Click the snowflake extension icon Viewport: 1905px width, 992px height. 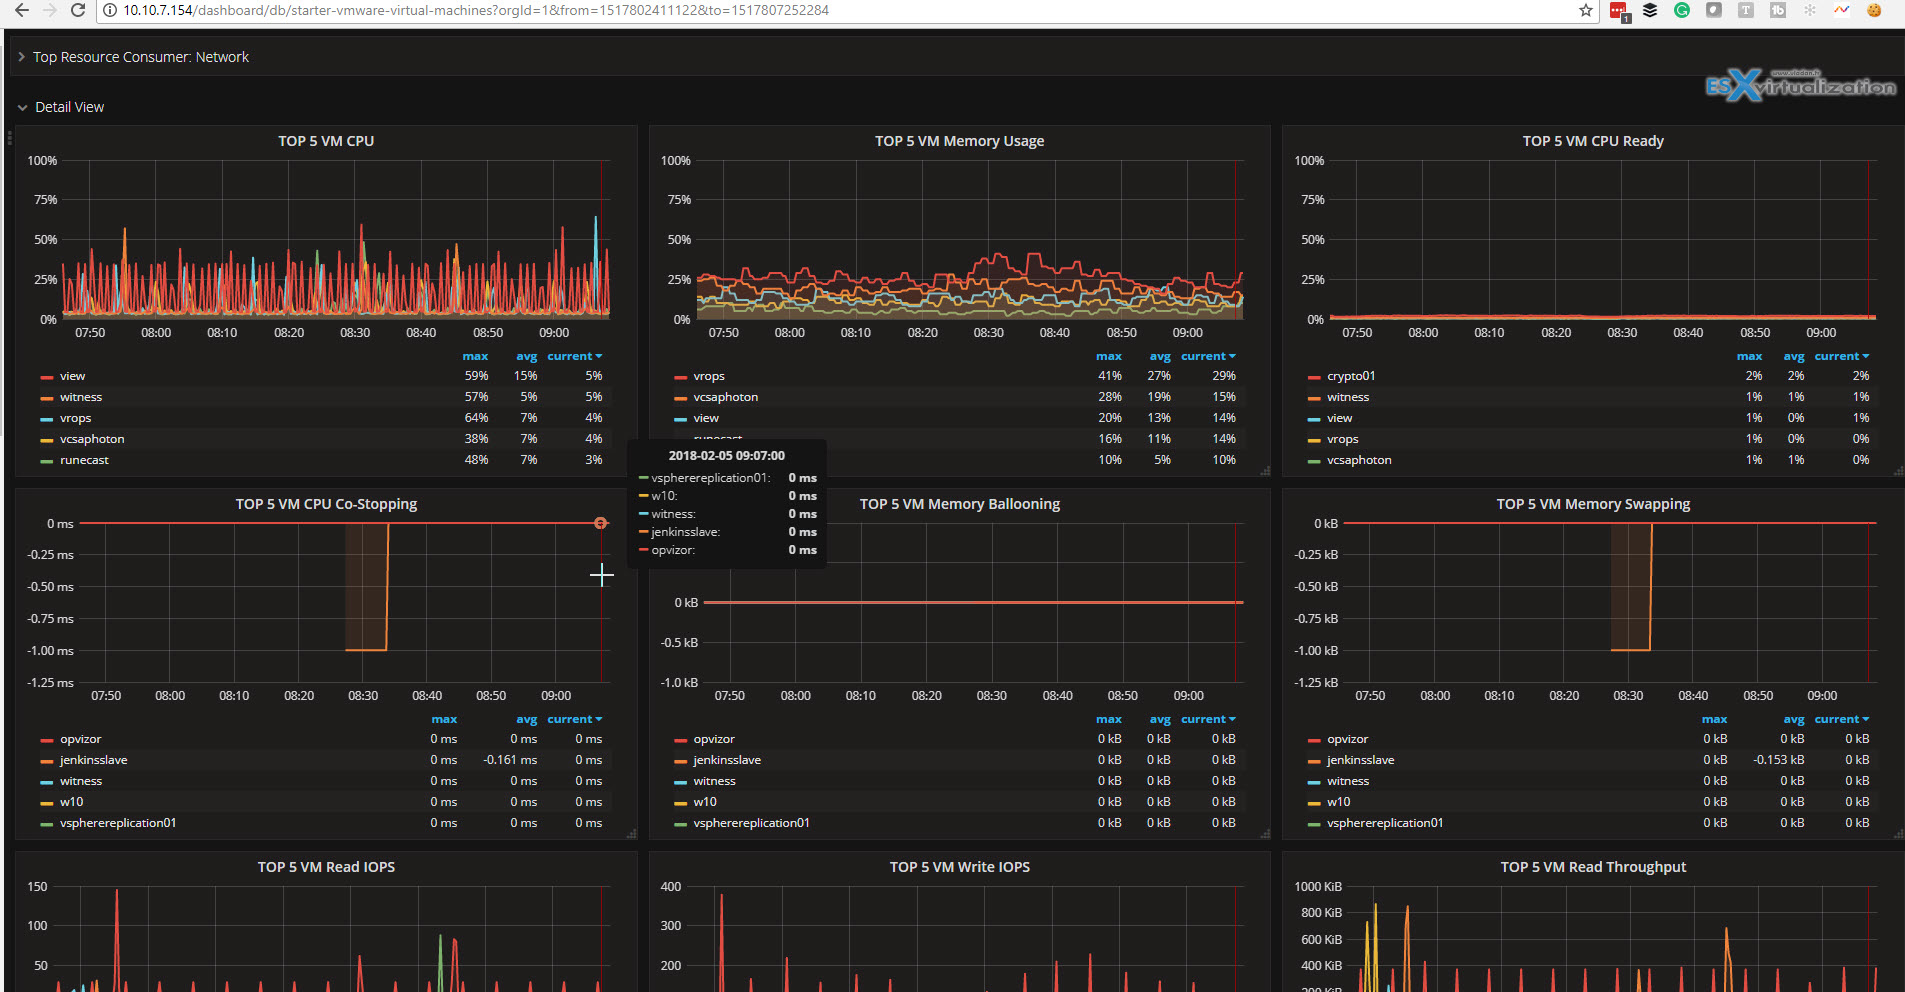pos(1810,10)
